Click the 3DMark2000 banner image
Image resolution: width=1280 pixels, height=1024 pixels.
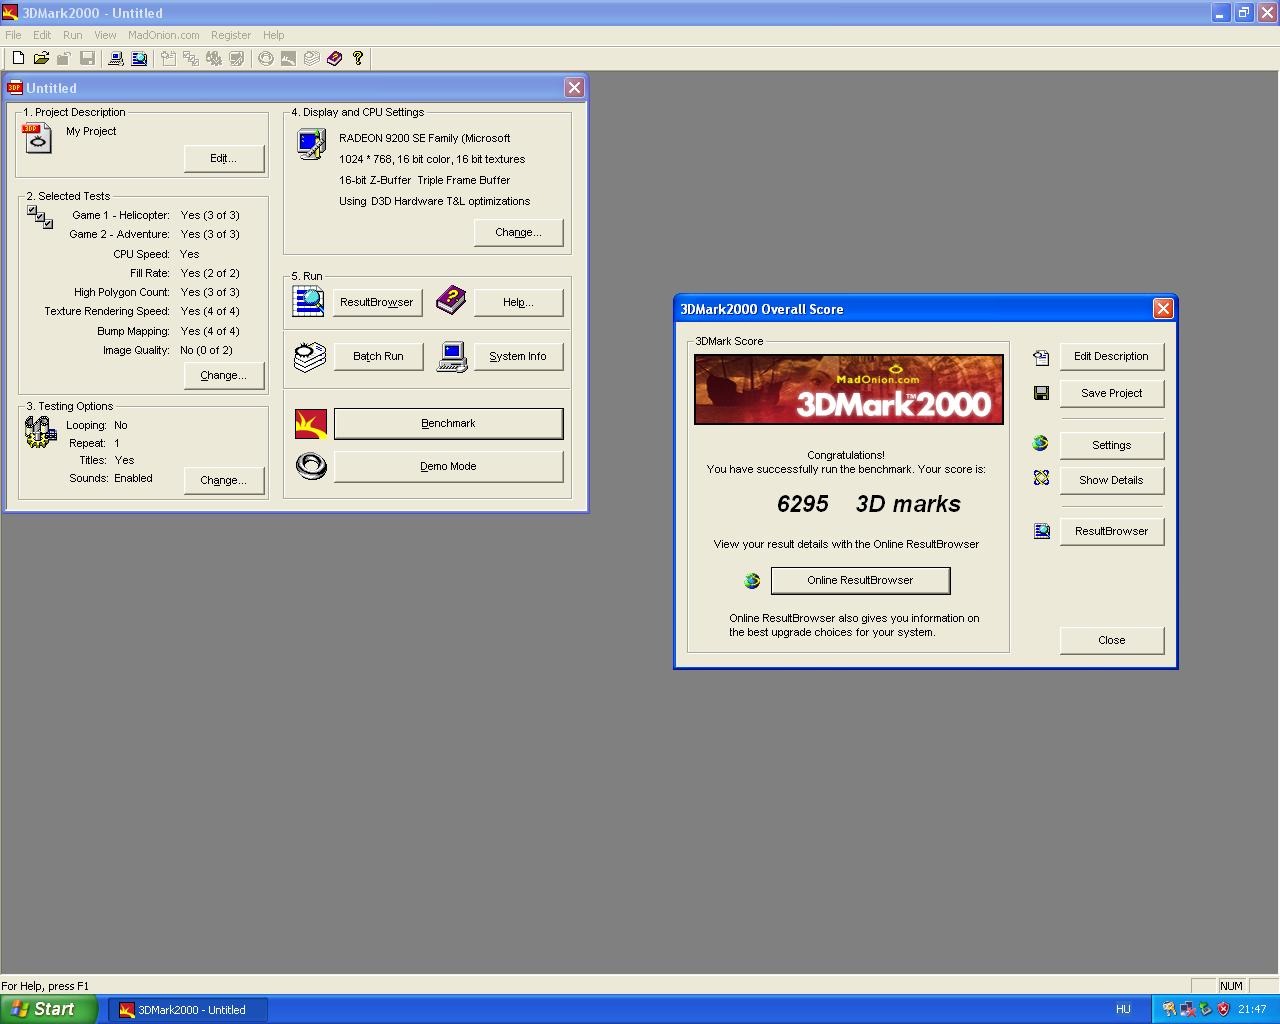pyautogui.click(x=849, y=389)
